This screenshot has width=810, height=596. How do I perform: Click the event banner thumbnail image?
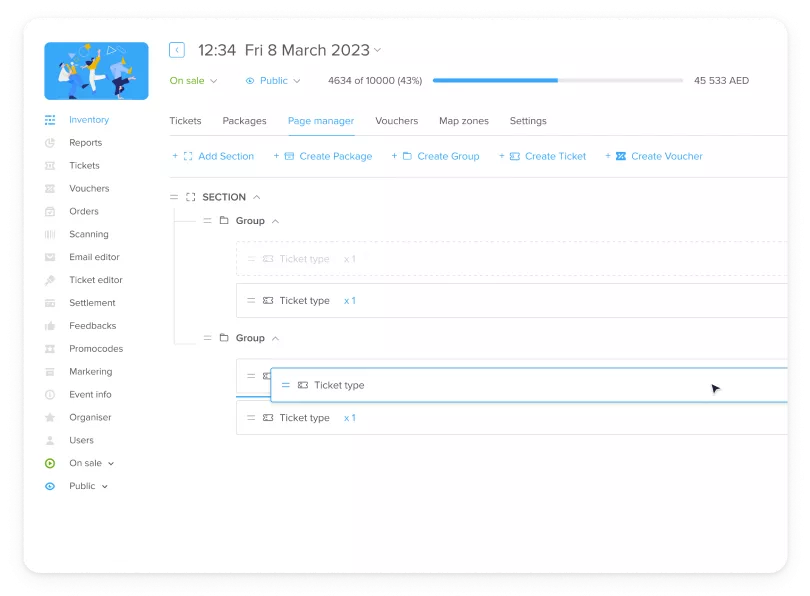click(96, 71)
